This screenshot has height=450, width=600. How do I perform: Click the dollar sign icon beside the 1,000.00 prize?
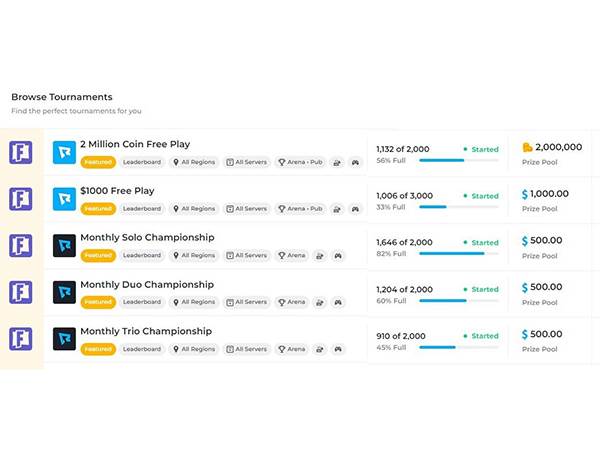[525, 194]
